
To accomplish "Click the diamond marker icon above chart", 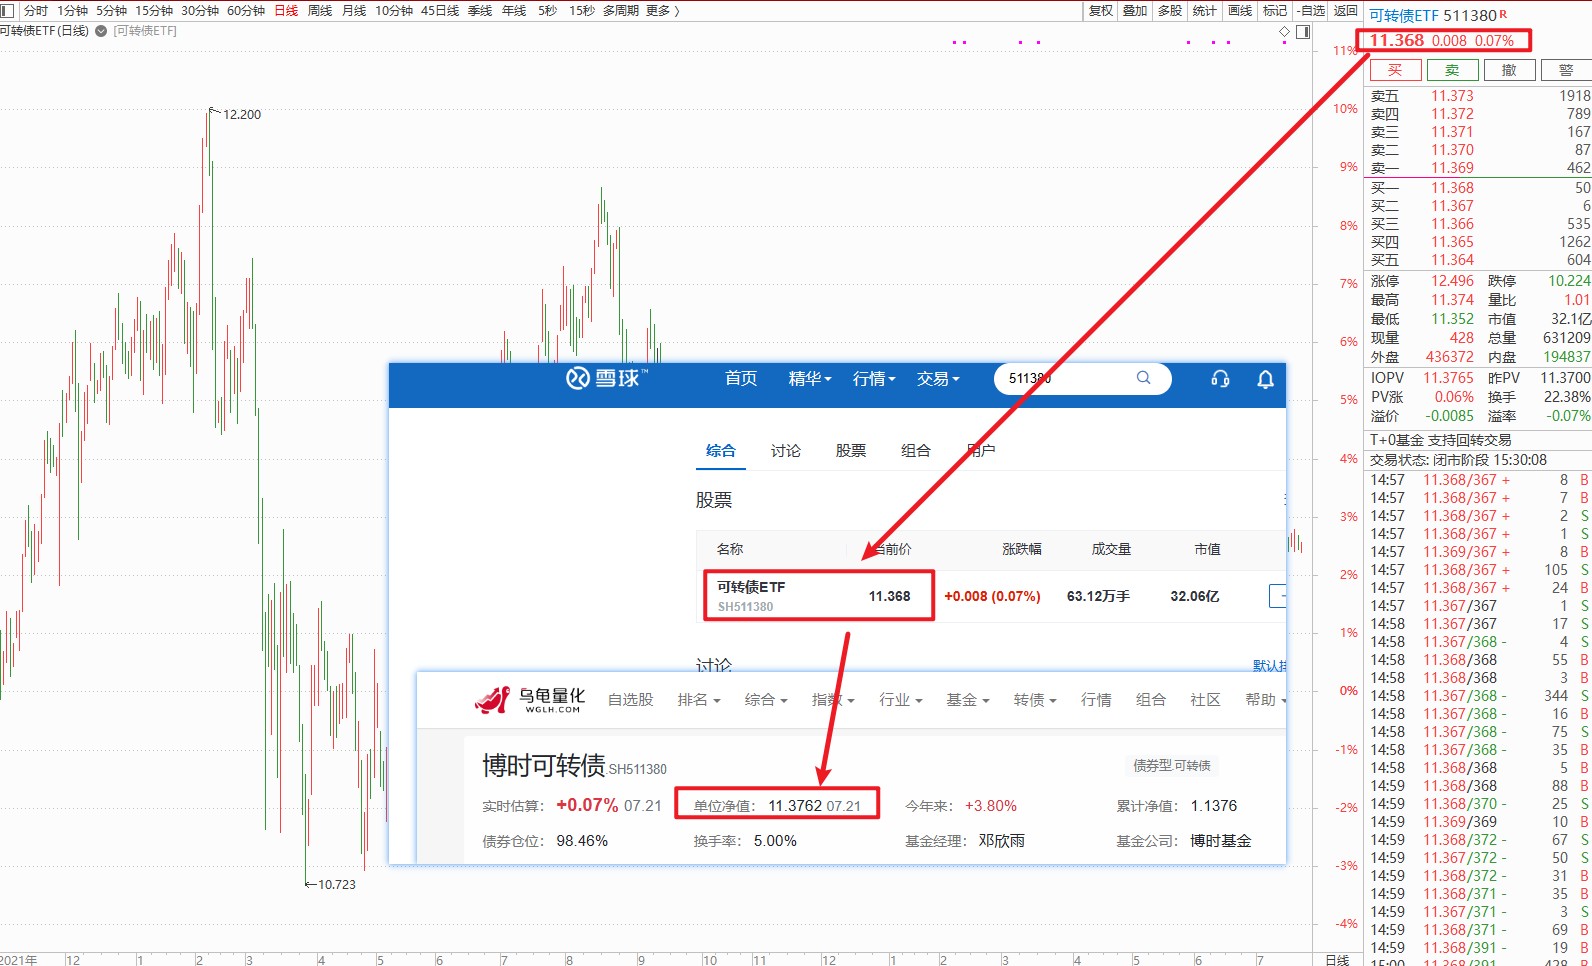I will pyautogui.click(x=1285, y=32).
